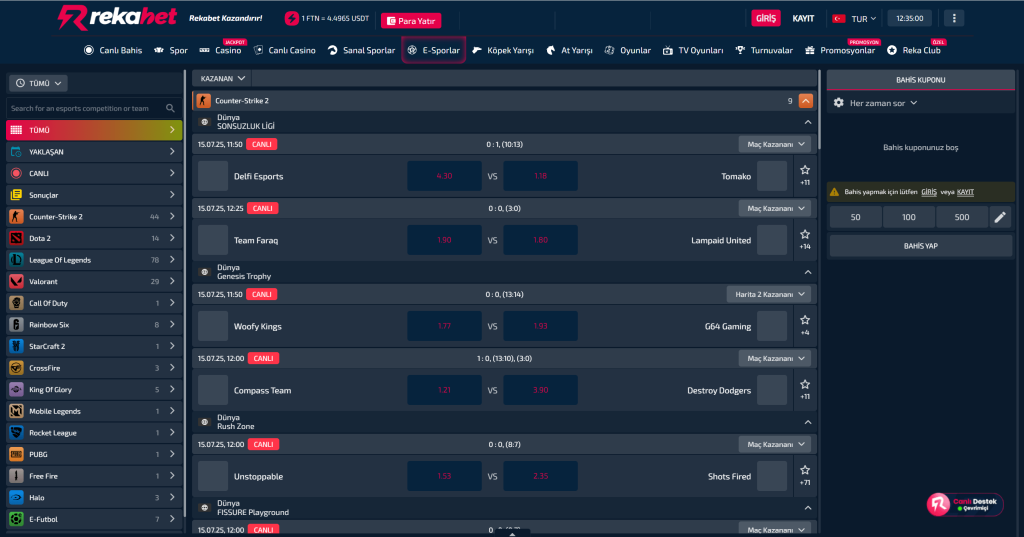
Task: Open the TUR language dropdown
Action: 854,19
